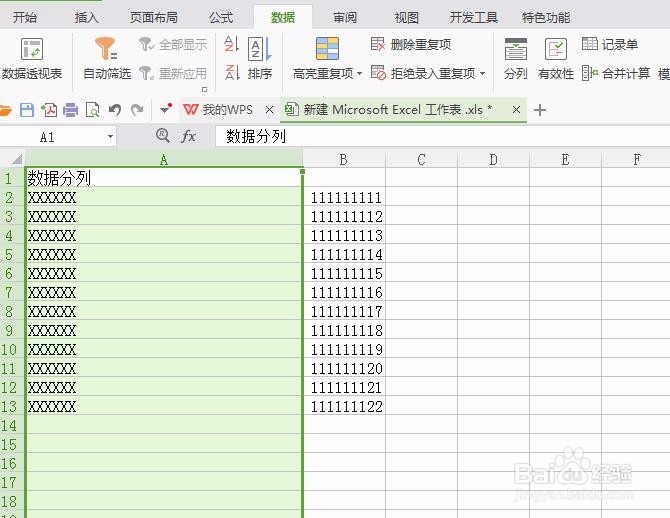This screenshot has width=670, height=518.
Task: Select cell B7 with 111111116
Action: [x=344, y=292]
